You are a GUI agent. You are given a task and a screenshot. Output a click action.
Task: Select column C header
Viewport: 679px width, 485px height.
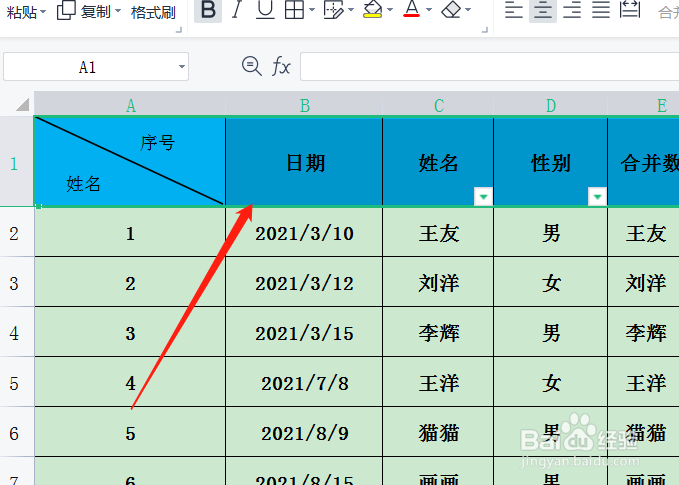438,105
